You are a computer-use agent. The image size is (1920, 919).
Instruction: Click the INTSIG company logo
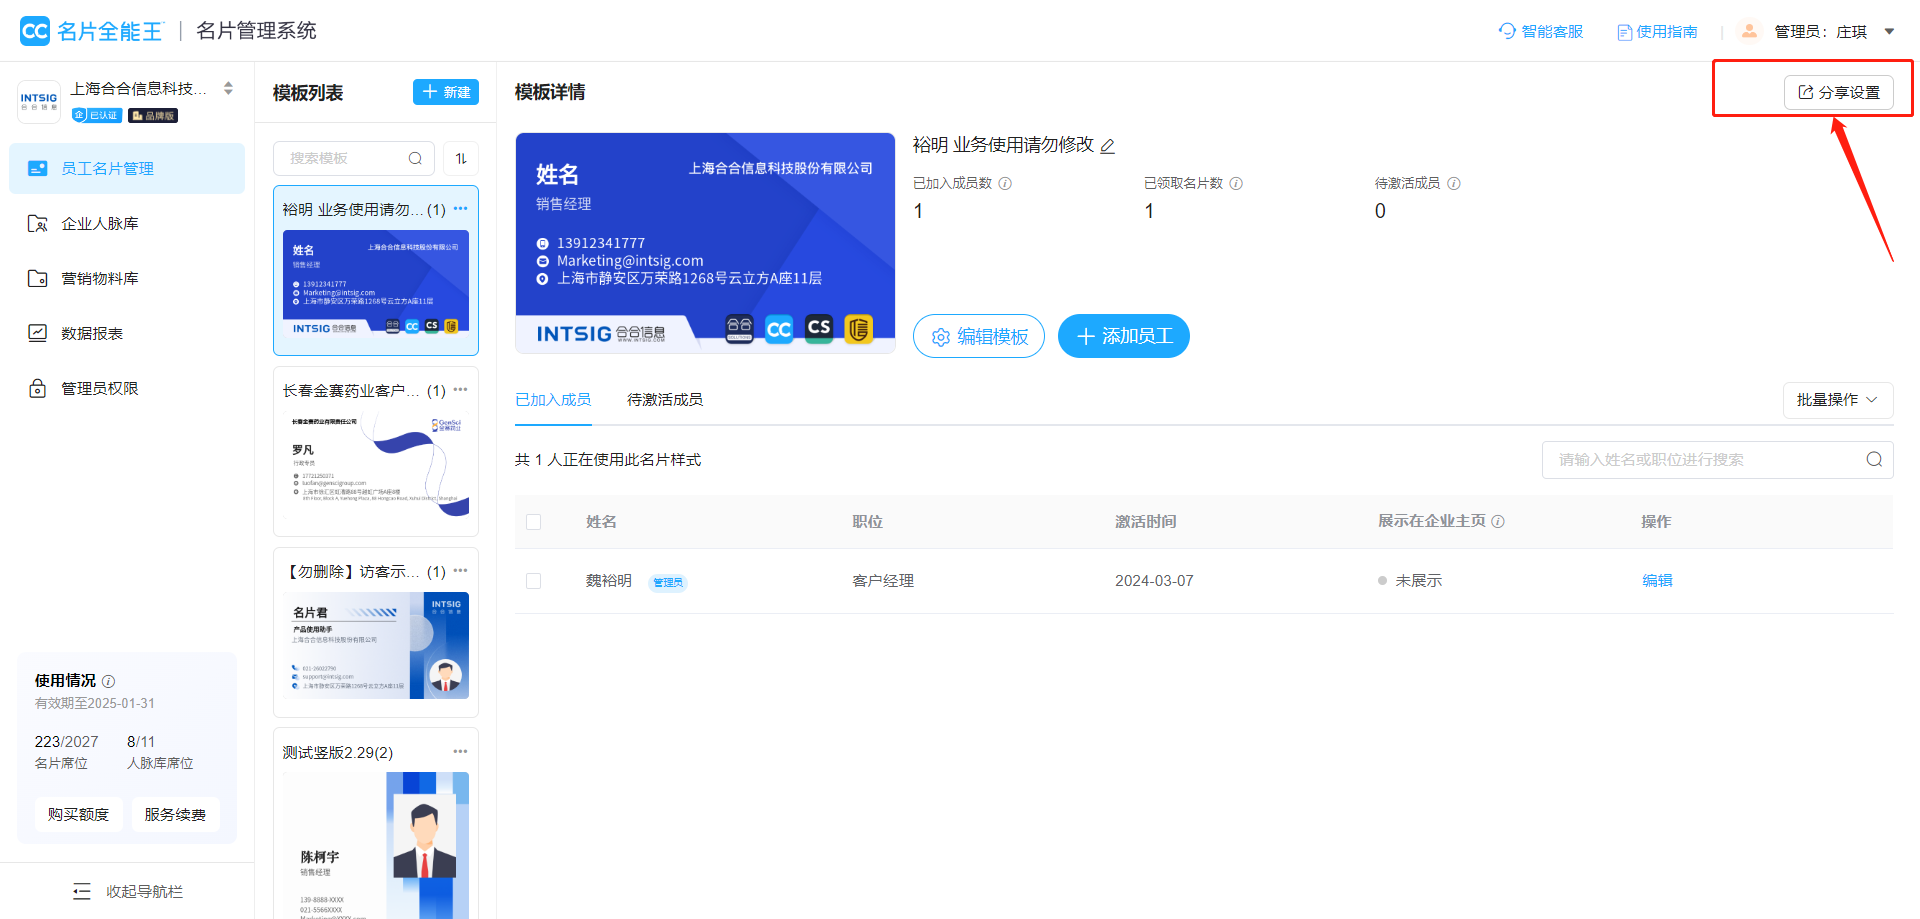pyautogui.click(x=39, y=102)
